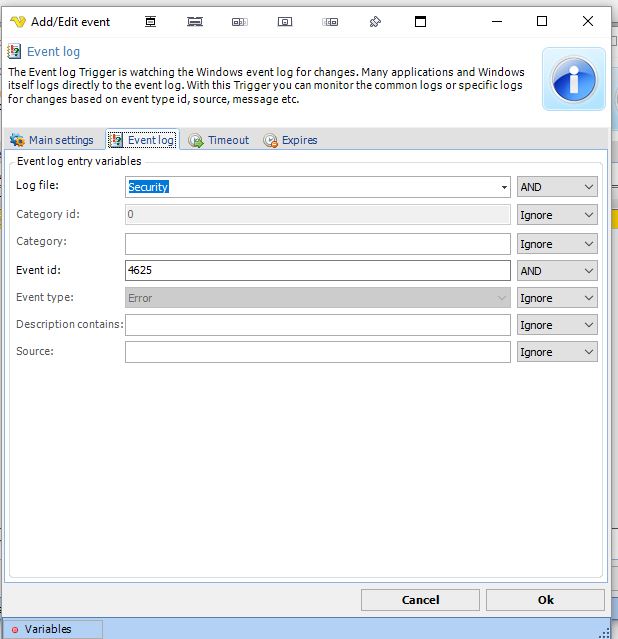Confirm the event with the Ok button
Image resolution: width=618 pixels, height=639 pixels.
tap(545, 600)
